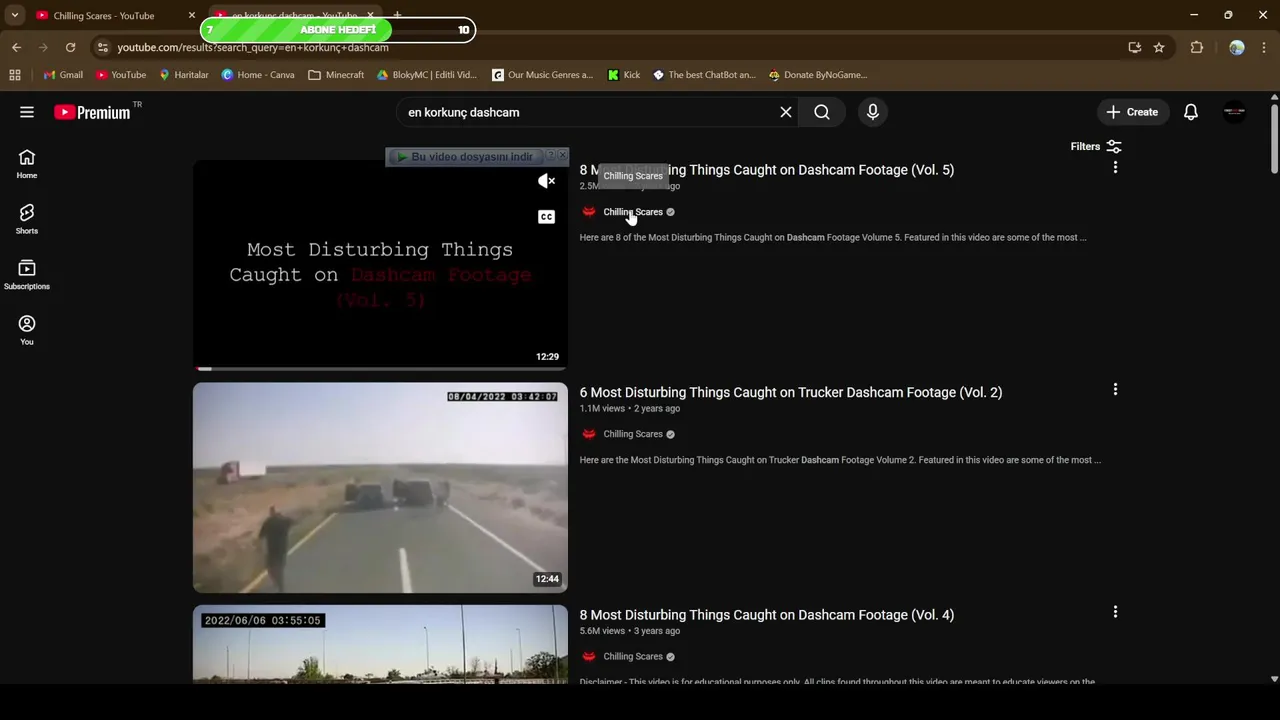The height and width of the screenshot is (720, 1280).
Task: Click the install app icon in address bar
Action: tap(1134, 47)
